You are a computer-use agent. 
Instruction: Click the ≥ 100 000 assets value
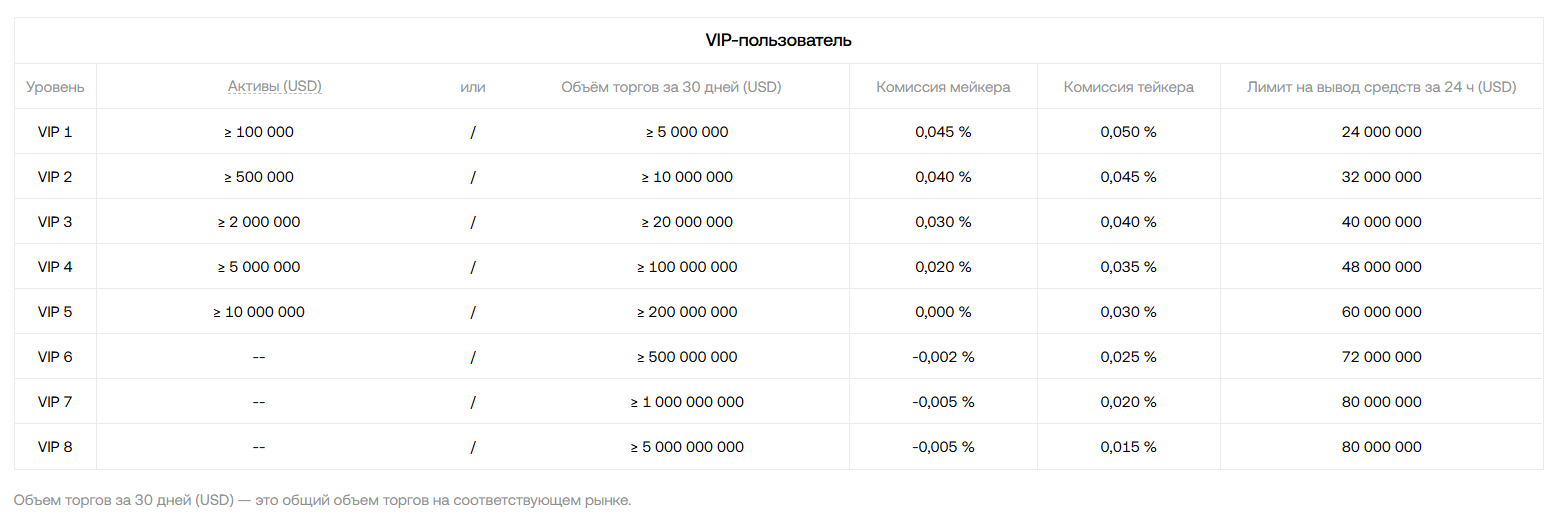point(259,132)
